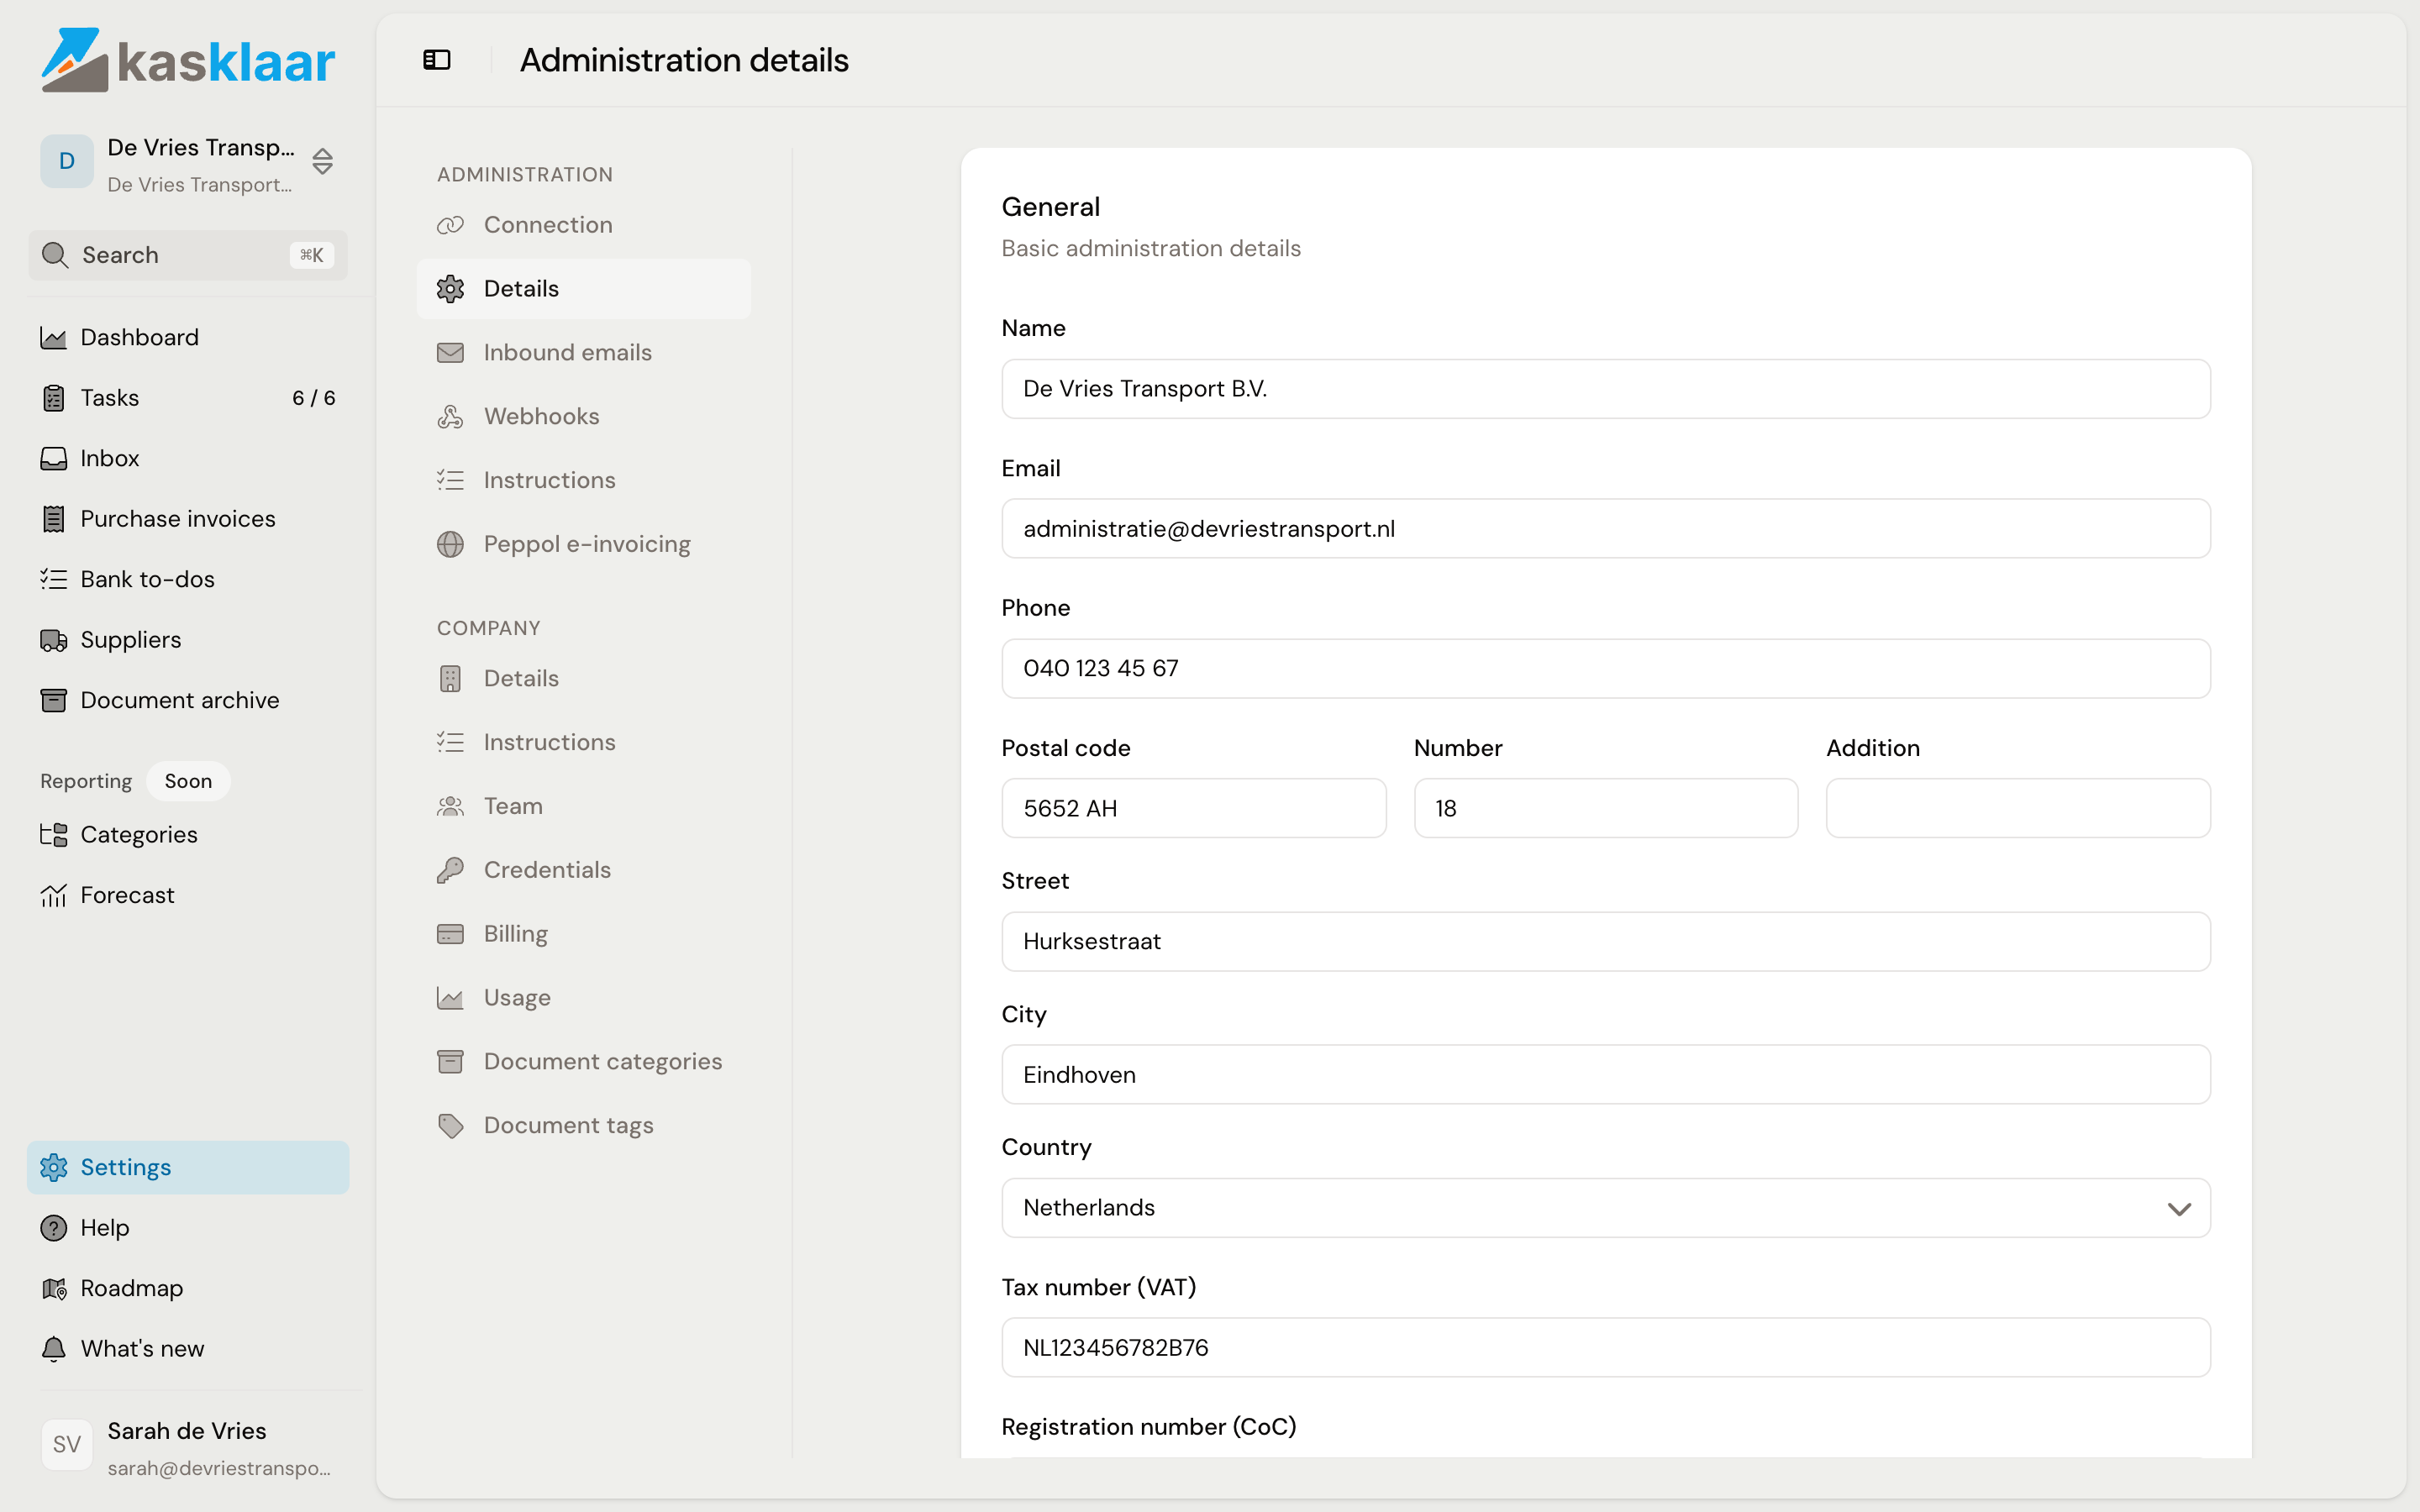Click the Search field
2420x1512 pixels.
tap(188, 255)
